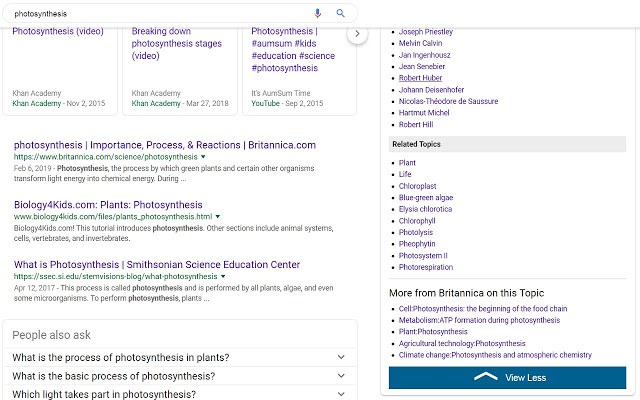Viewport: 640px width, 400px height.
Task: Click the carousel next arrow button
Action: [x=357, y=34]
